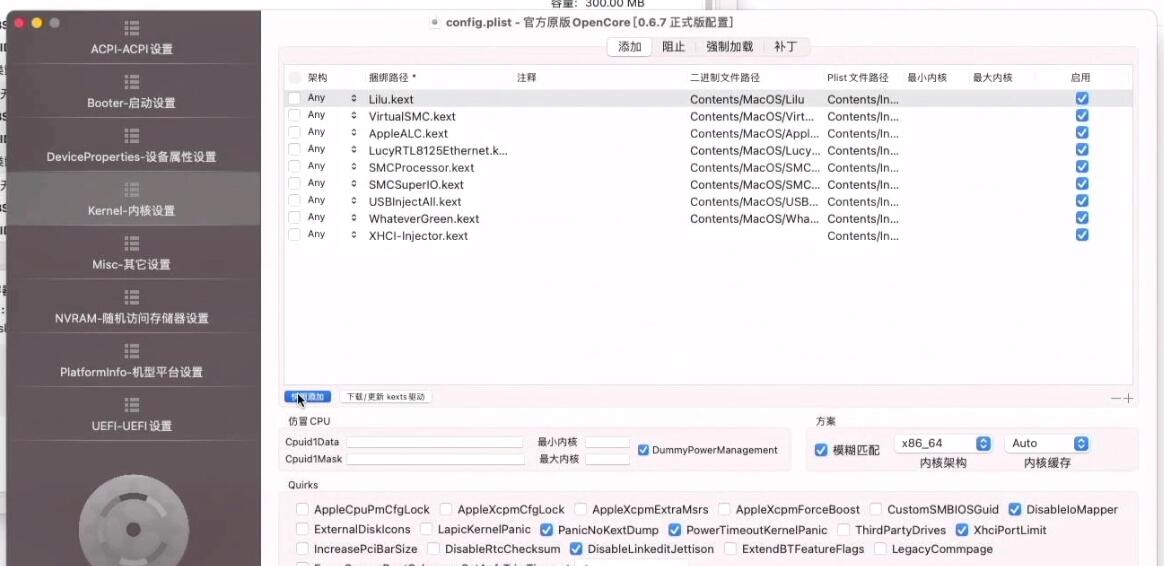The width and height of the screenshot is (1164, 566).
Task: Select the USBInjectAll.kext row name
Action: pyautogui.click(x=415, y=201)
